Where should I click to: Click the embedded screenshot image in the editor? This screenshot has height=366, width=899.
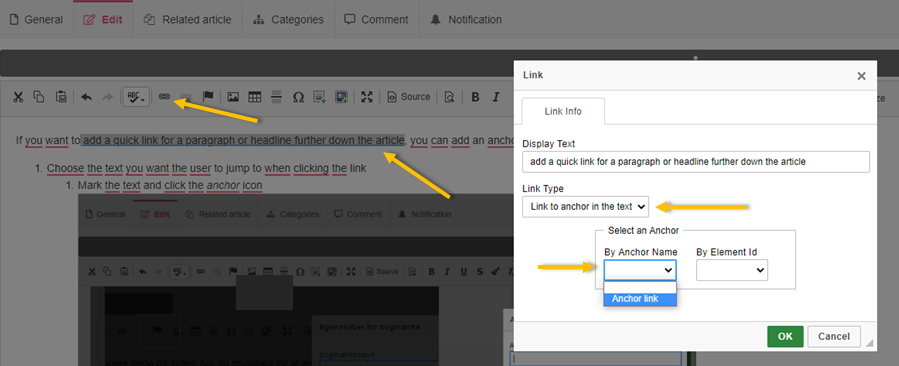coord(296,279)
